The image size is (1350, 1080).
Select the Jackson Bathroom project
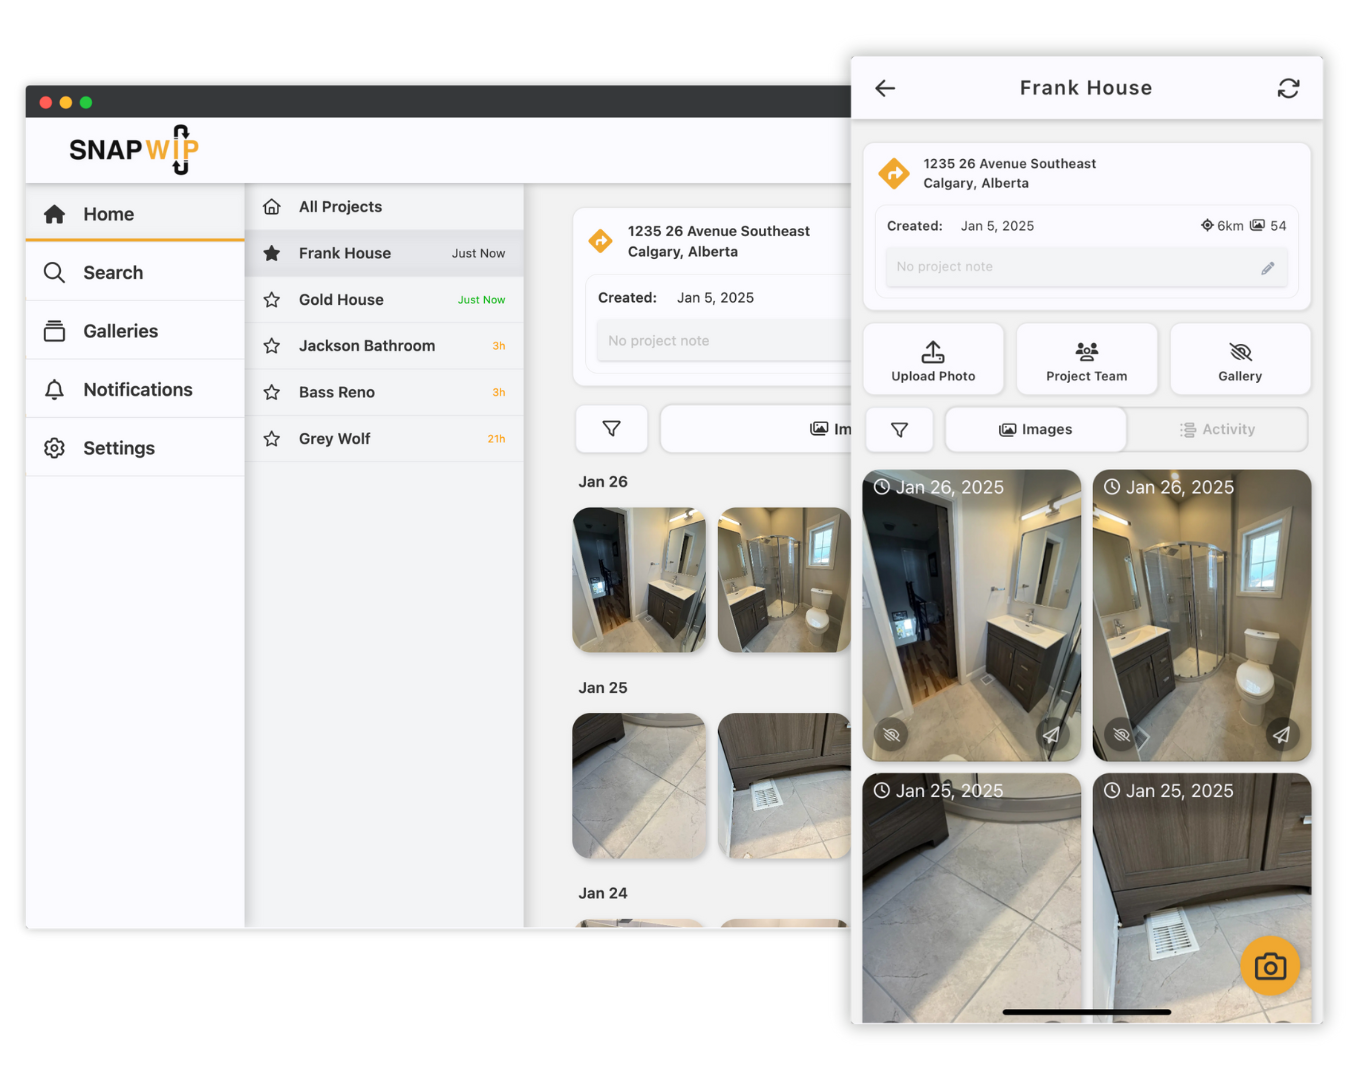367,345
